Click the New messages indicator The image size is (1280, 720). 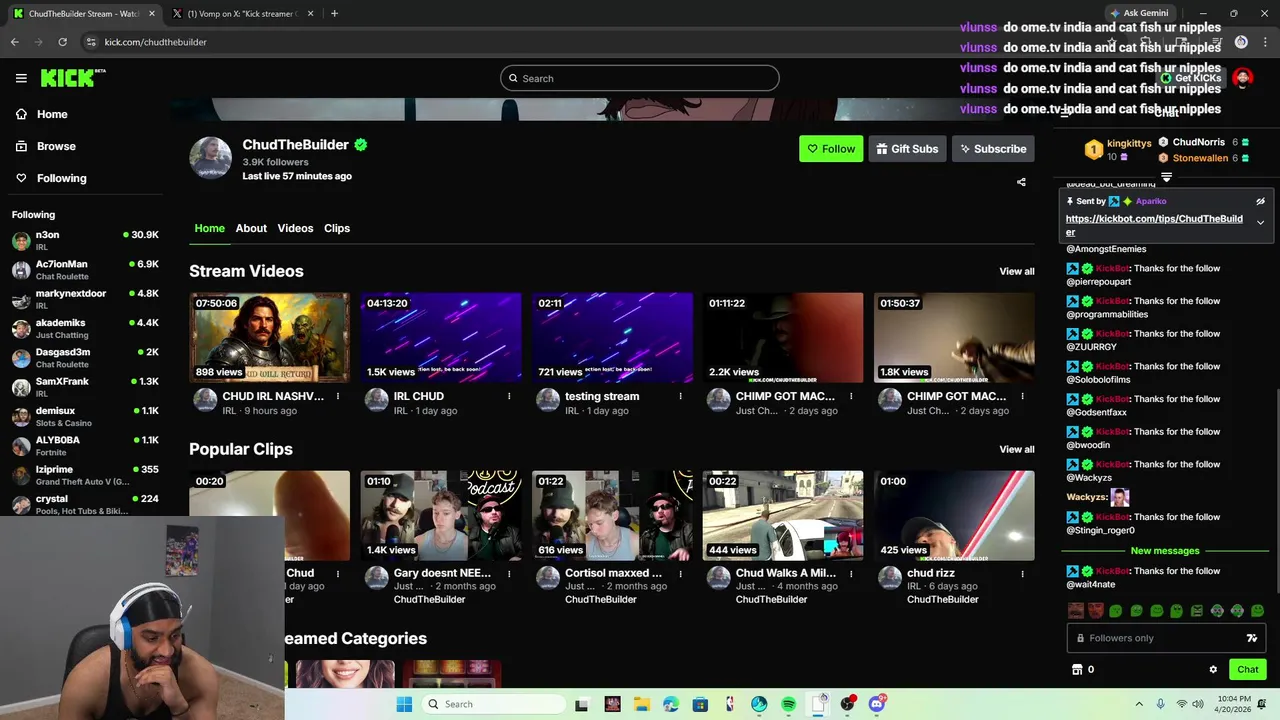(1165, 551)
